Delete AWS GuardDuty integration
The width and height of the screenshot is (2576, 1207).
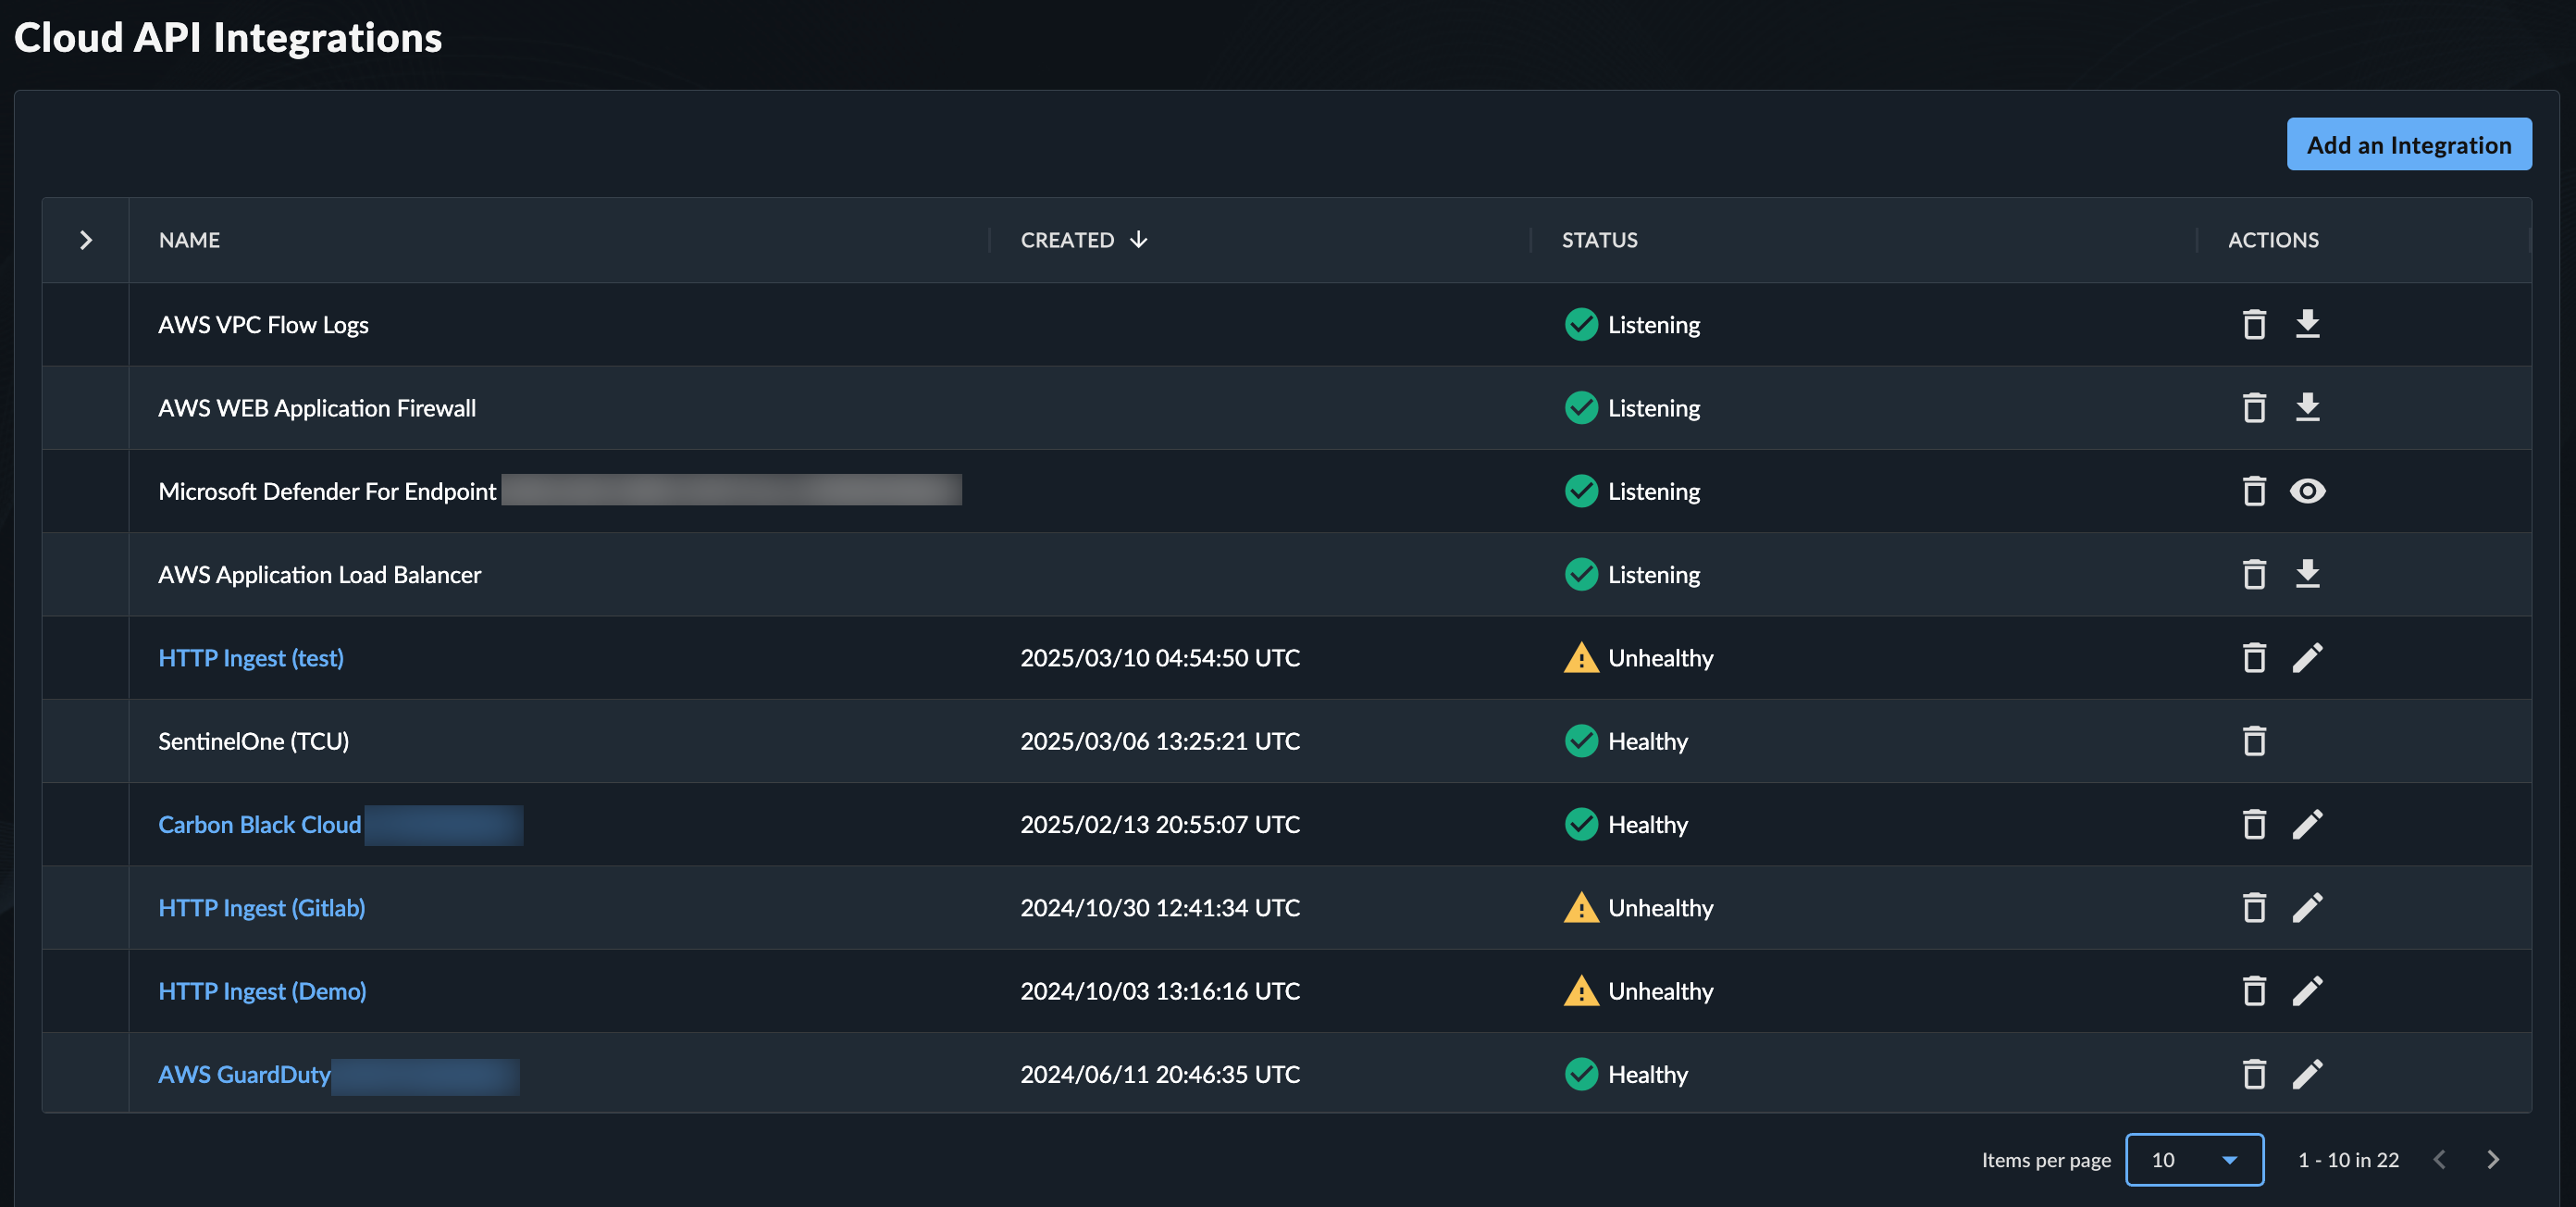click(x=2254, y=1074)
